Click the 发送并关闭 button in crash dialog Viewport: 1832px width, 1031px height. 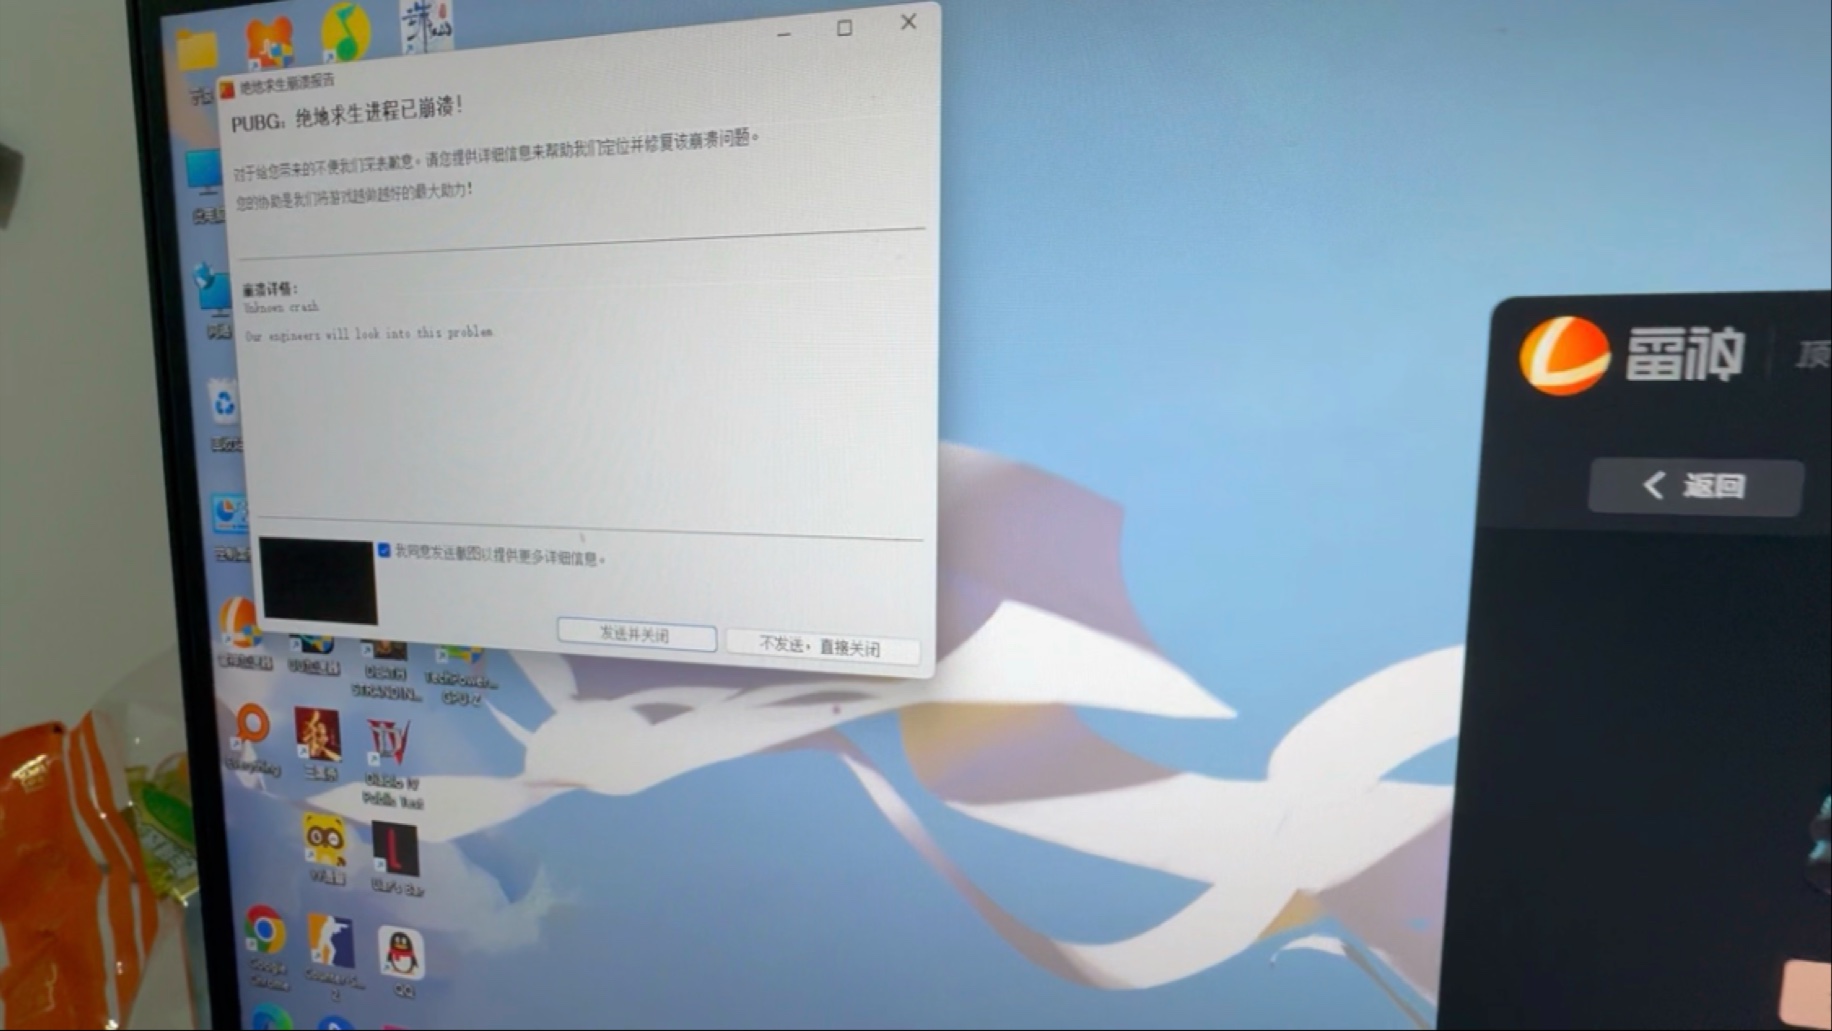point(636,635)
